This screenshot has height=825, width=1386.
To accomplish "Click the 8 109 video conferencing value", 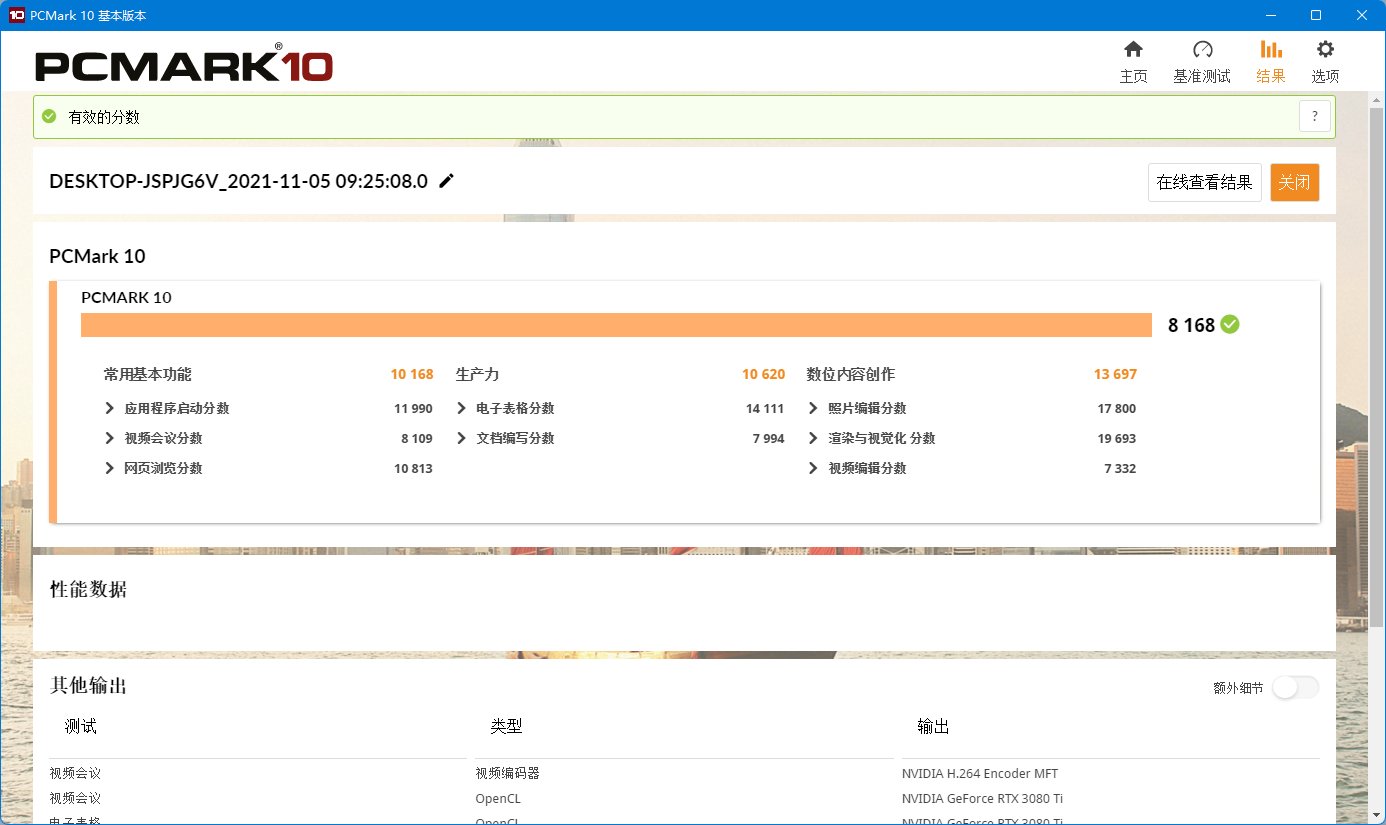I will 417,438.
